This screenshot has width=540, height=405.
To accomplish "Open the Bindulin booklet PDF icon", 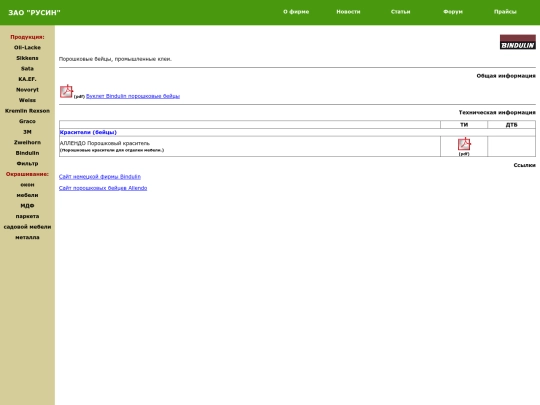I will tap(66, 91).
